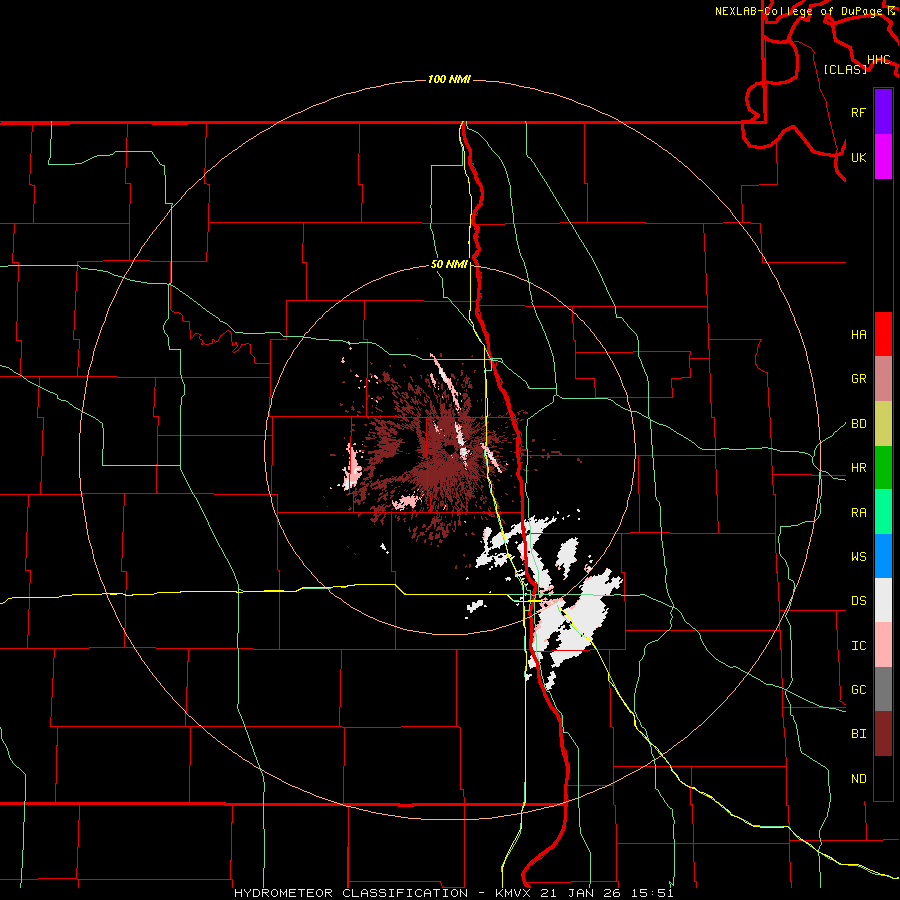
Task: Click the IC legend label
Action: click(859, 646)
